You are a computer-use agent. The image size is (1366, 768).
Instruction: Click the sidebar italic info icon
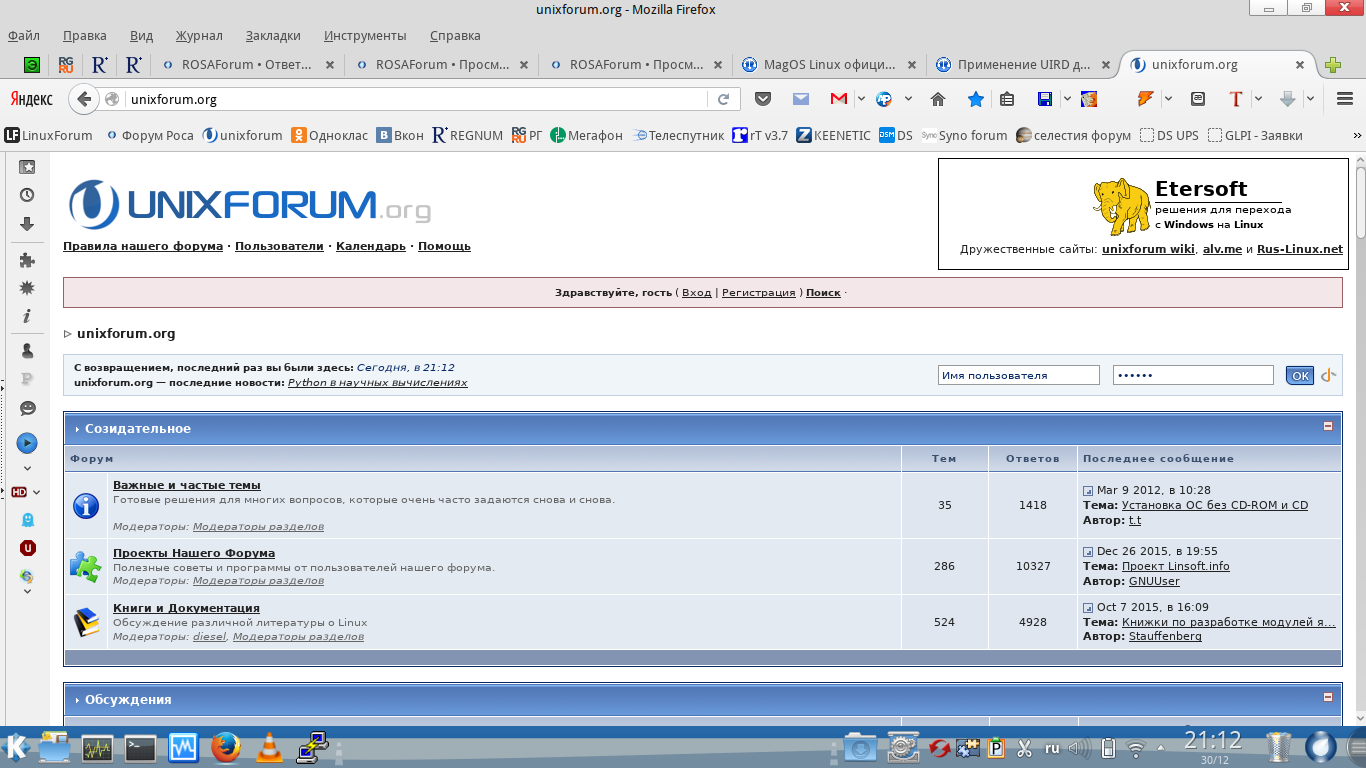pyautogui.click(x=27, y=316)
